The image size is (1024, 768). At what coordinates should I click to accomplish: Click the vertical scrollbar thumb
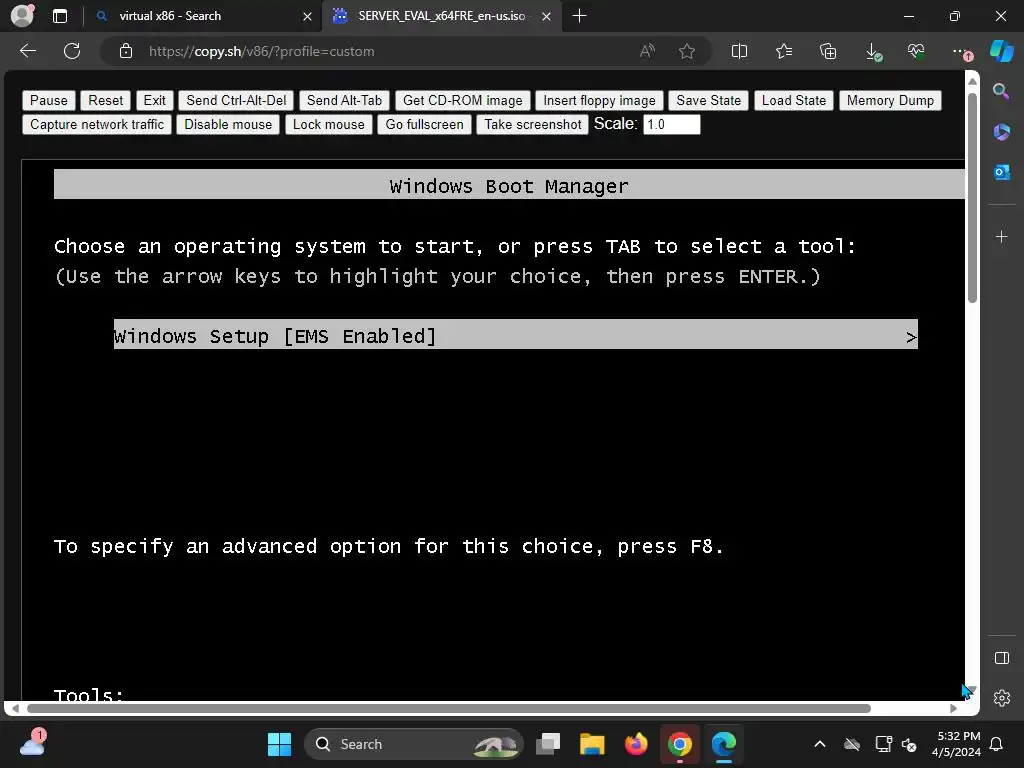[972, 198]
